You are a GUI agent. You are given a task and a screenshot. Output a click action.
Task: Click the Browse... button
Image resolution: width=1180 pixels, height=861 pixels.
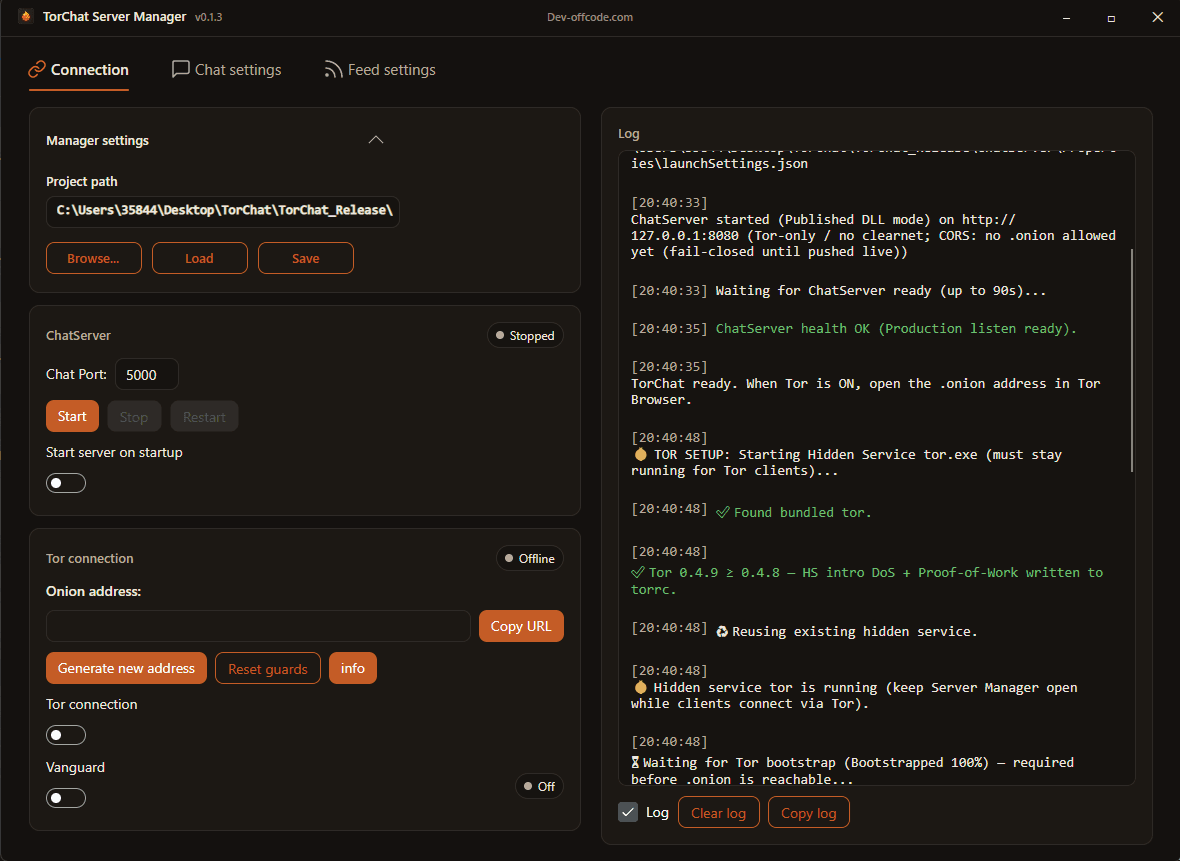tap(93, 258)
